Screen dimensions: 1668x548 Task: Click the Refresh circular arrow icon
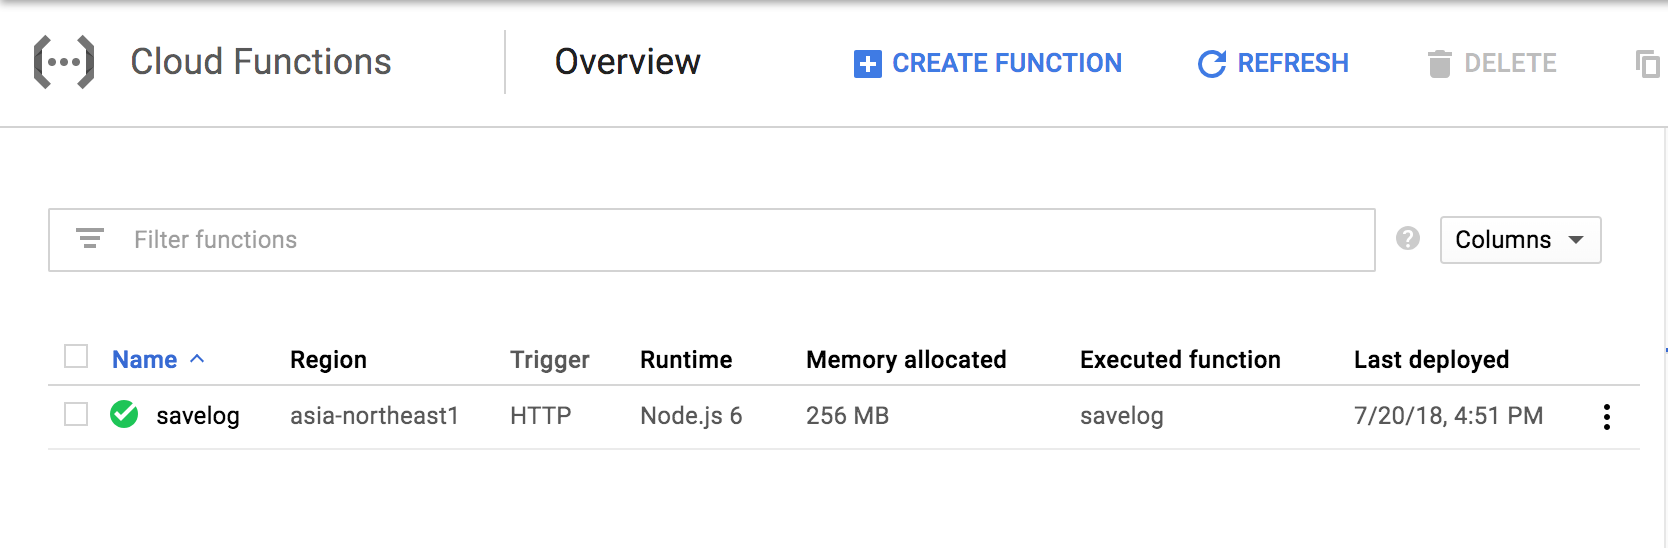(x=1211, y=64)
